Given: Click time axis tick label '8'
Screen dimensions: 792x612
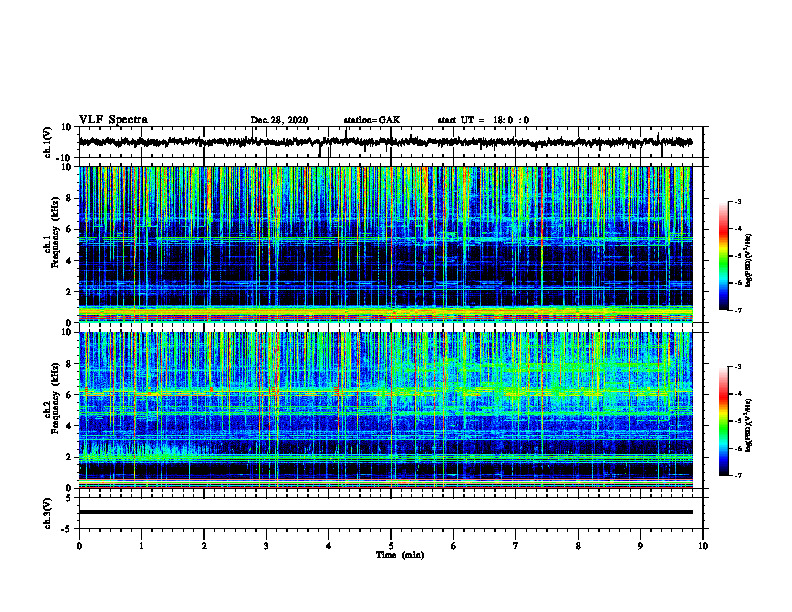Looking at the screenshot, I should 578,546.
